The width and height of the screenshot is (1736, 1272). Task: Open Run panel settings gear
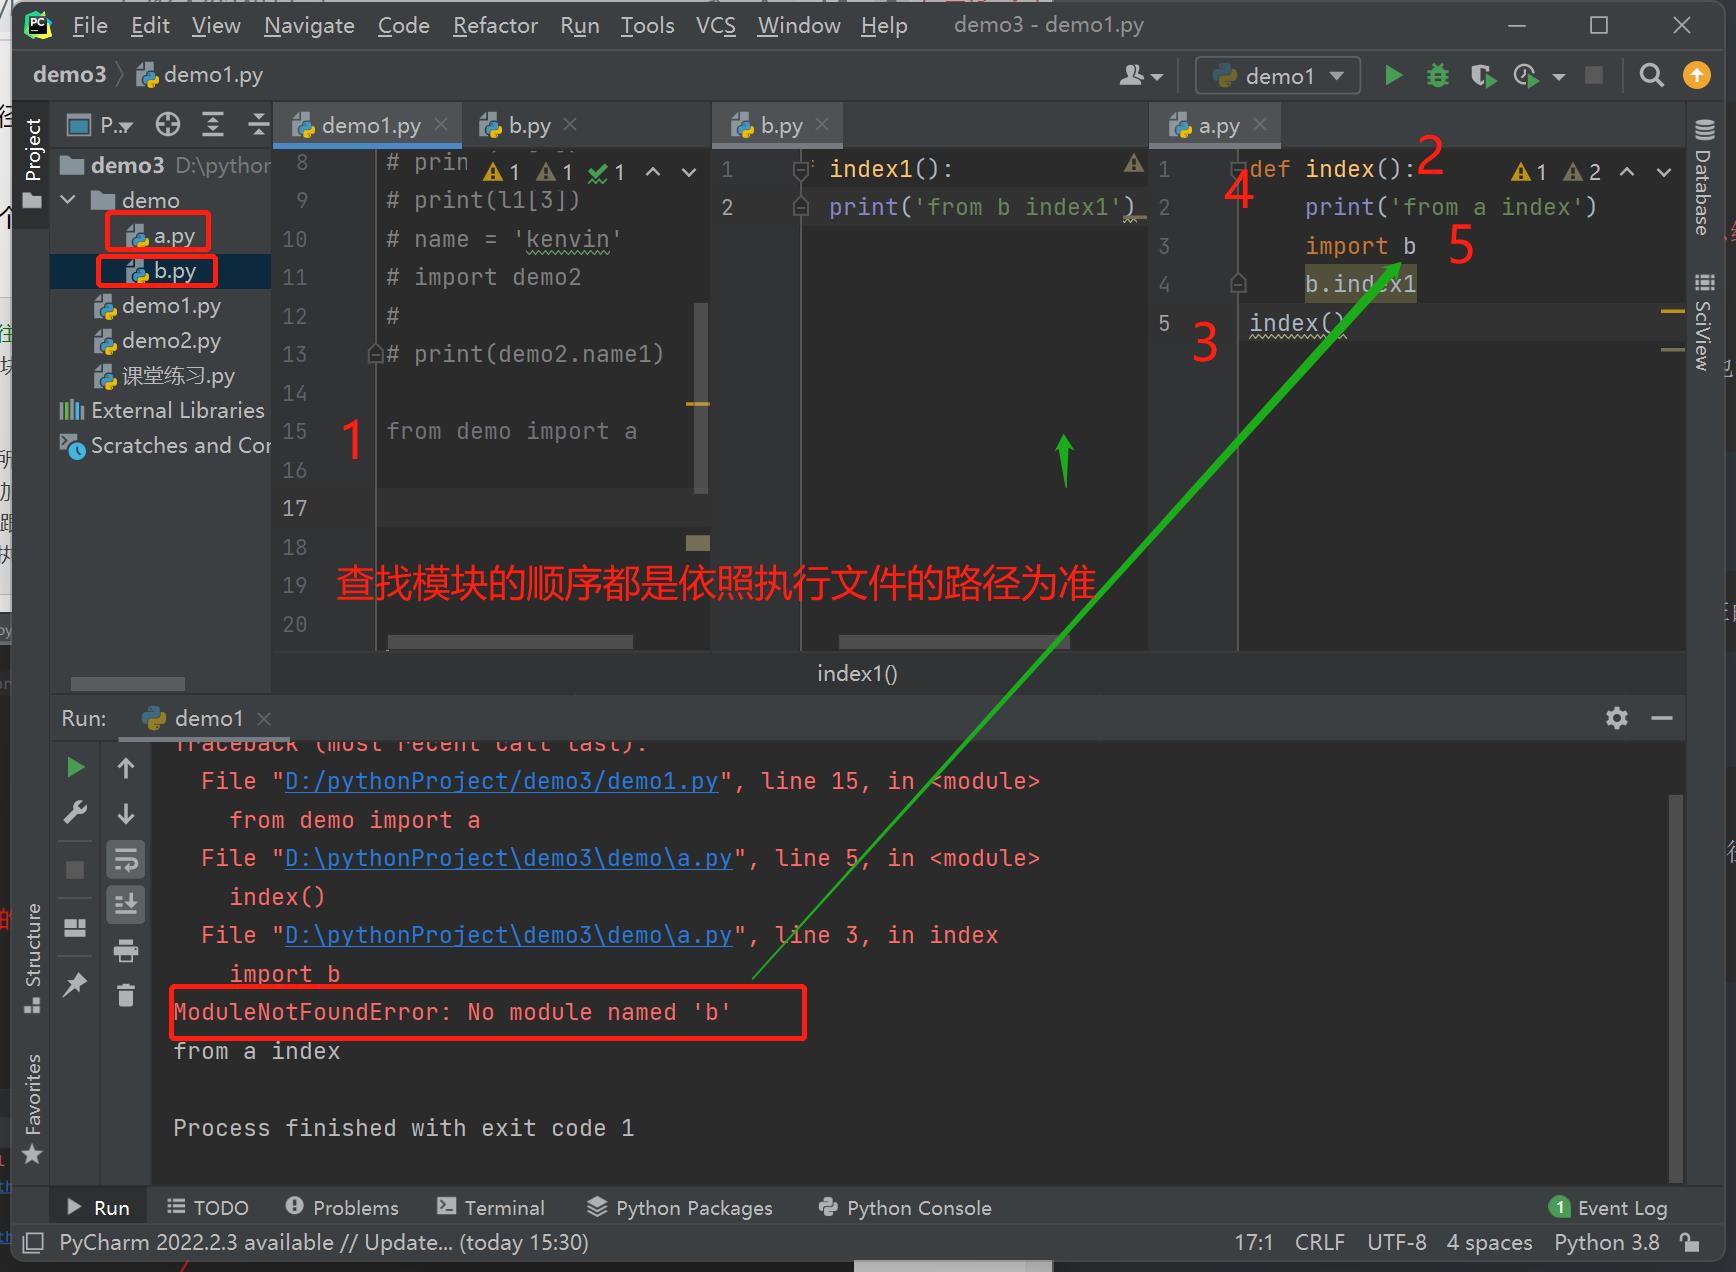tap(1617, 718)
